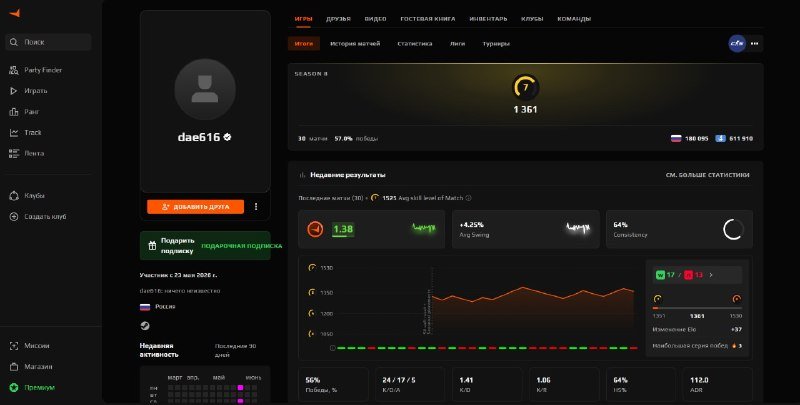800x405 pixels.
Task: Switch to the ГОСТЕВАЯ КНИГА tab
Action: 428,19
